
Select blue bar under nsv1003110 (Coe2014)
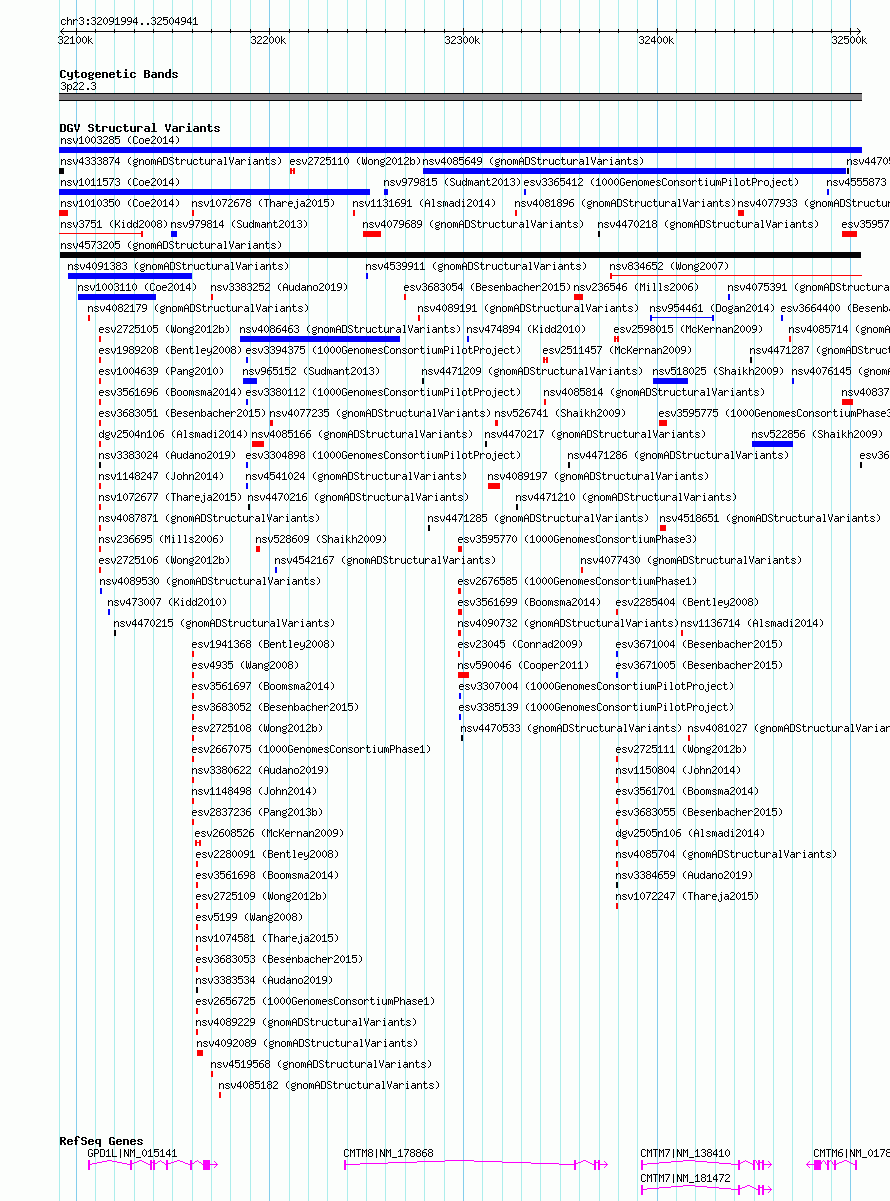[x=117, y=297]
